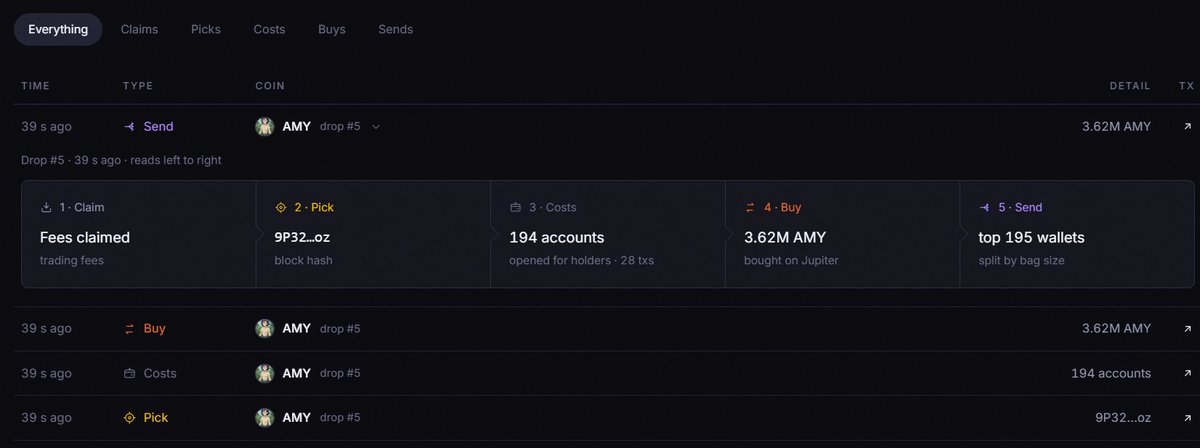
Task: Open the Costs filter tab
Action: pyautogui.click(x=269, y=29)
